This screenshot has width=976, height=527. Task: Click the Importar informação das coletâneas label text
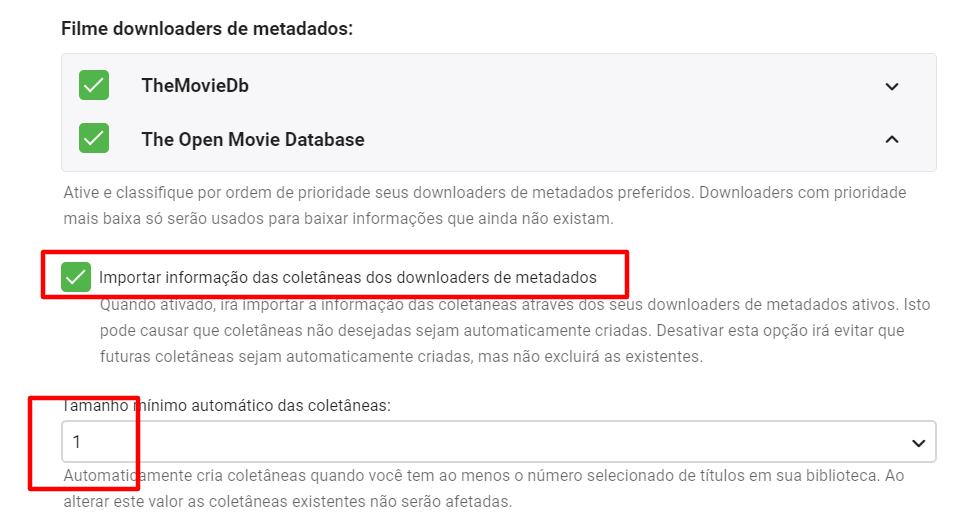click(347, 277)
